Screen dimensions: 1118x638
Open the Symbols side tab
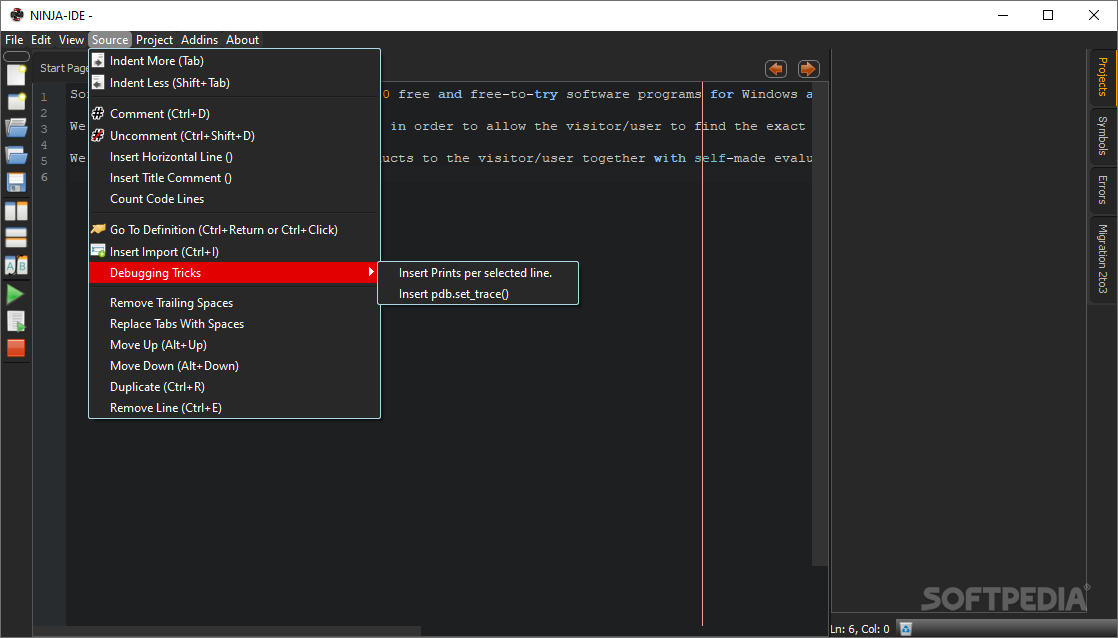(1102, 135)
